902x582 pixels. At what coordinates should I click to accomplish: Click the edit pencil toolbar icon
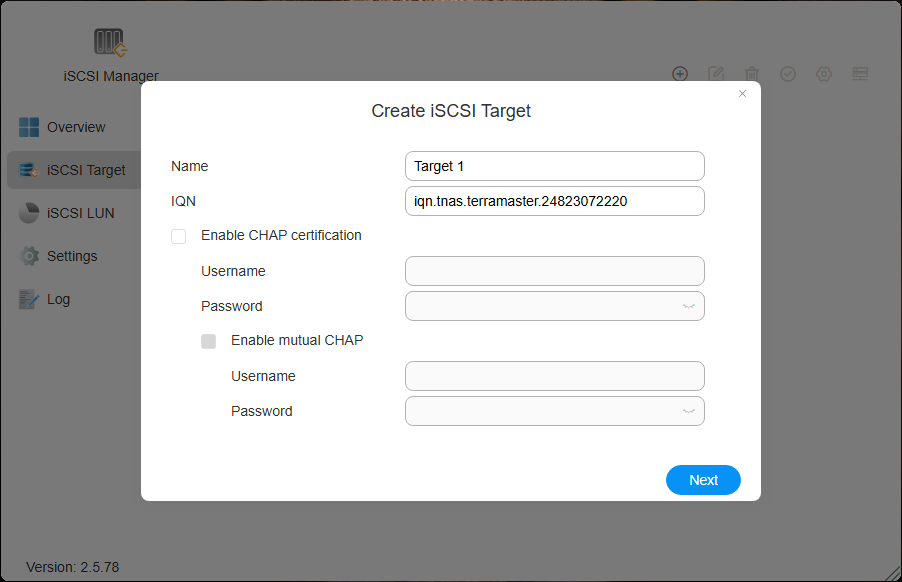[x=716, y=74]
